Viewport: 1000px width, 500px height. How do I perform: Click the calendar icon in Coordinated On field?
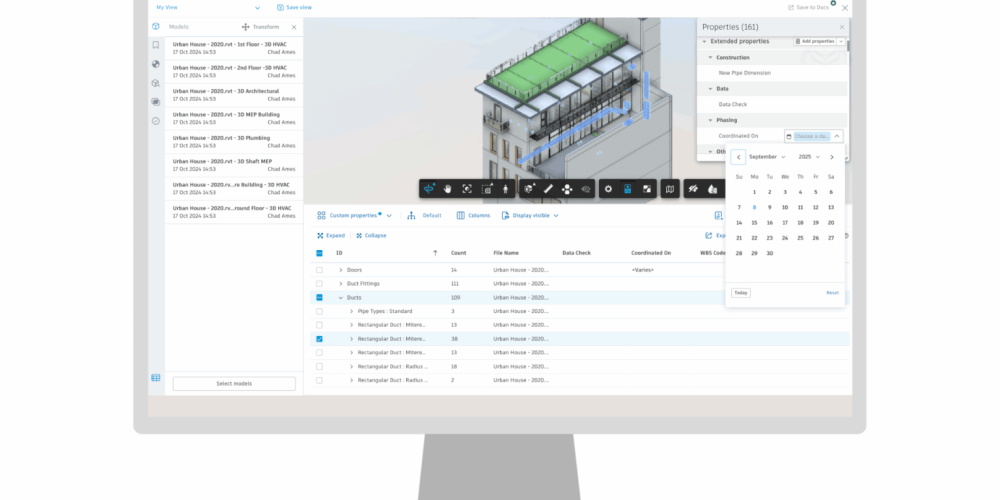click(x=789, y=136)
